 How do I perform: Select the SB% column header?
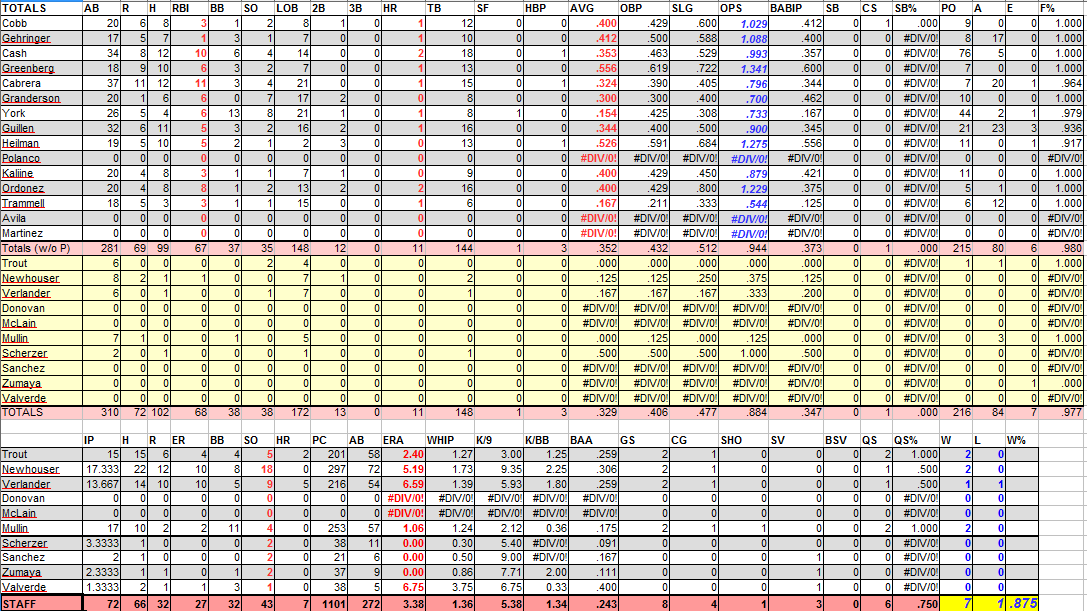pos(916,8)
